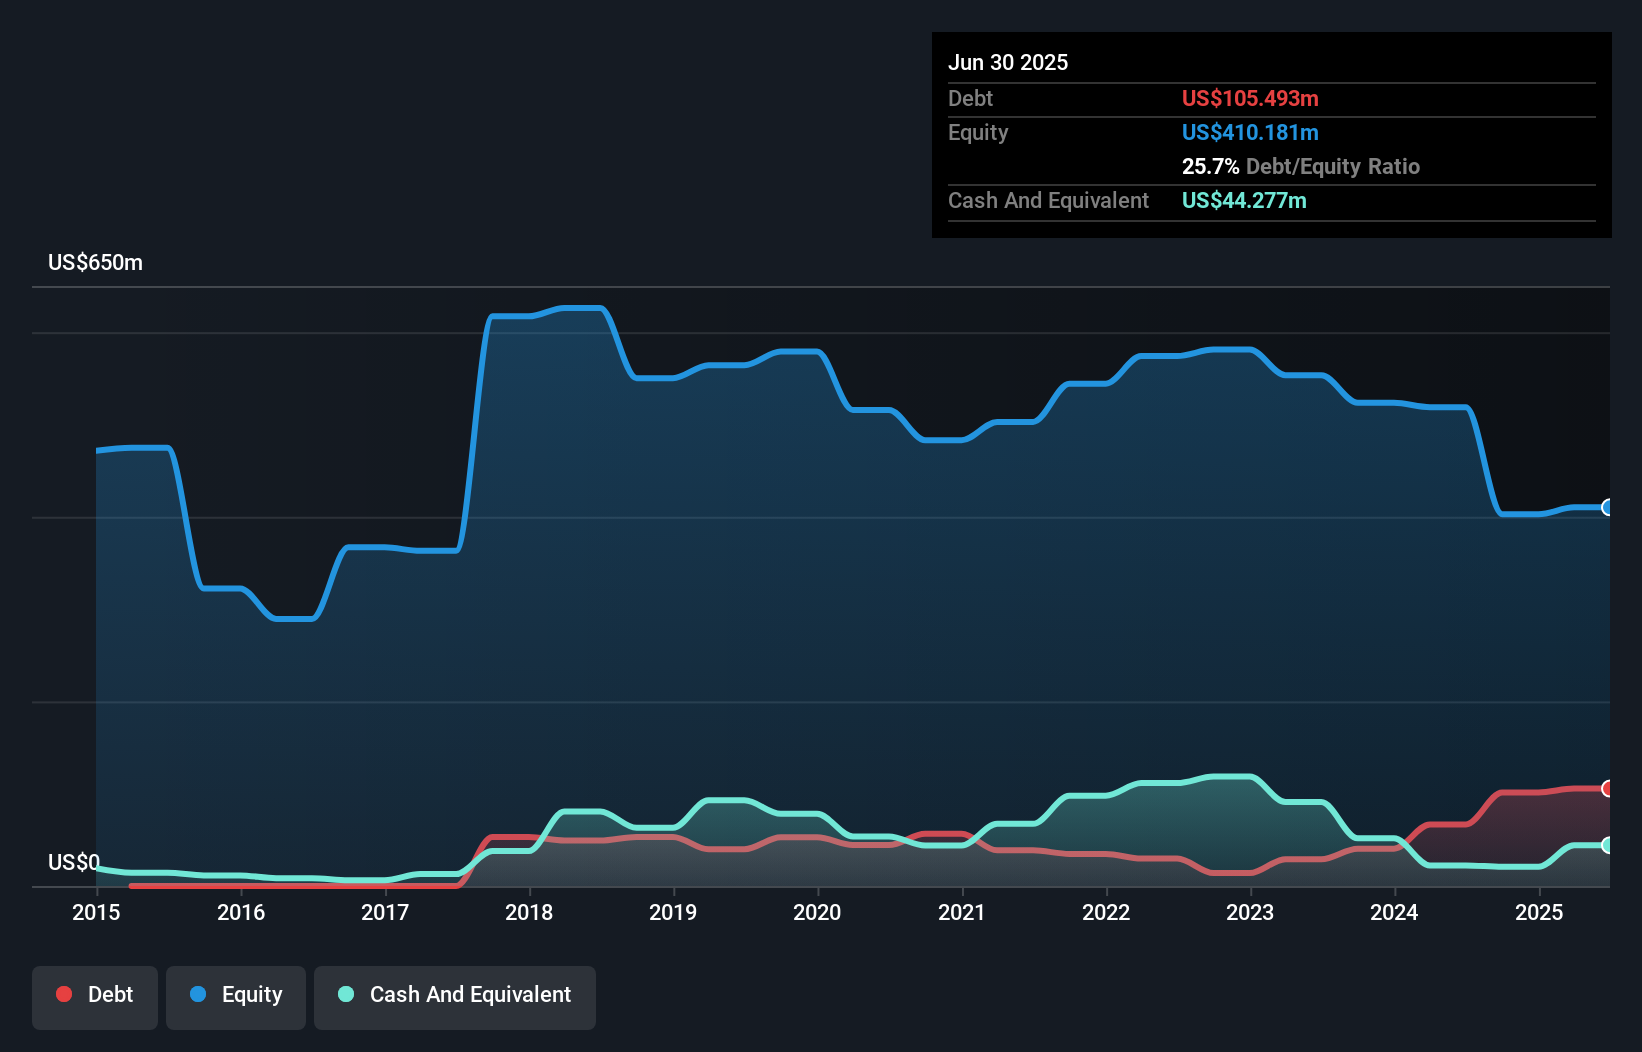The image size is (1642, 1052).
Task: Click the 2025 x-axis label
Action: pyautogui.click(x=1539, y=912)
